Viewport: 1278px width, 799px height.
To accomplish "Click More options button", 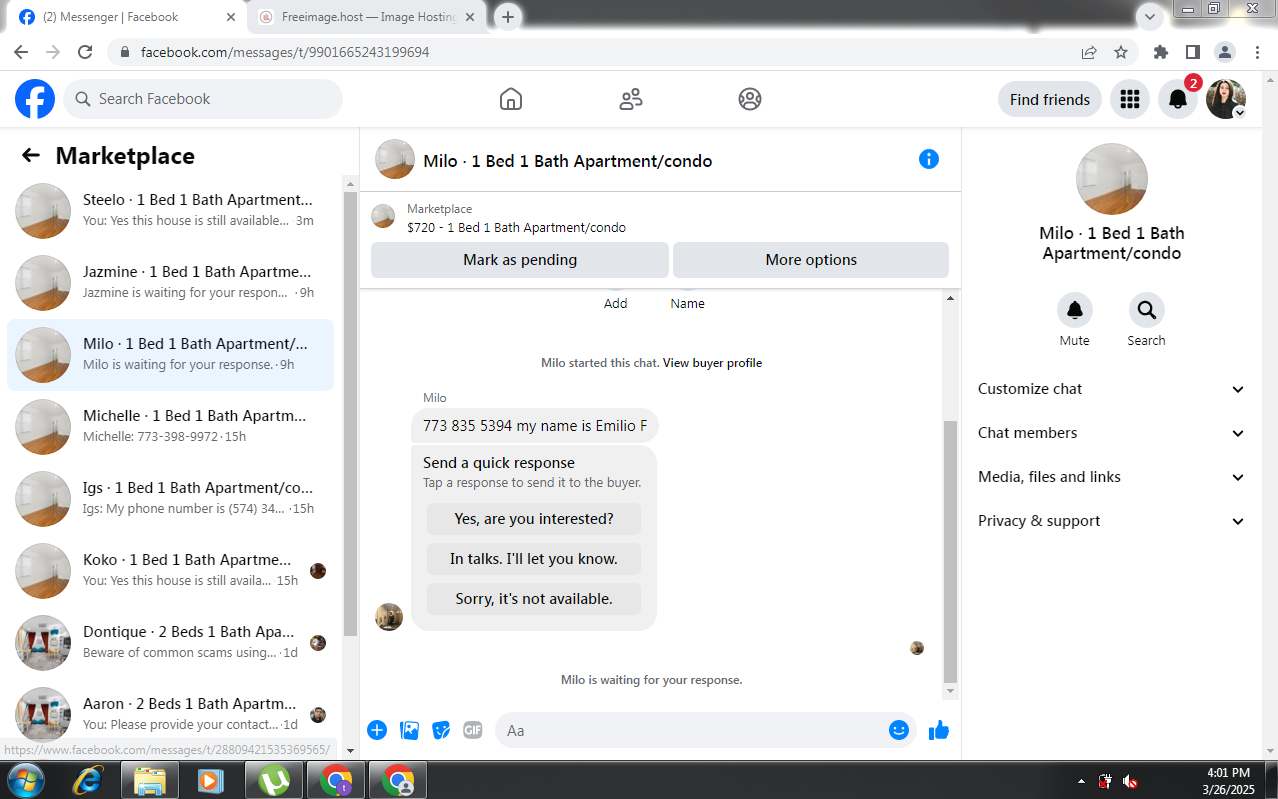I will pos(811,260).
